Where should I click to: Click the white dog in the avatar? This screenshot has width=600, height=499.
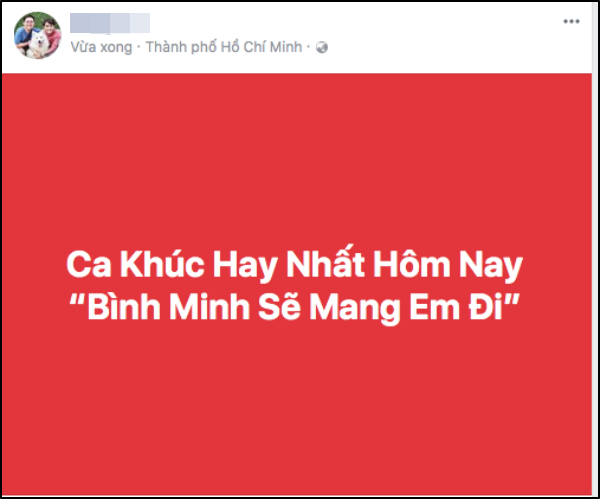[38, 45]
